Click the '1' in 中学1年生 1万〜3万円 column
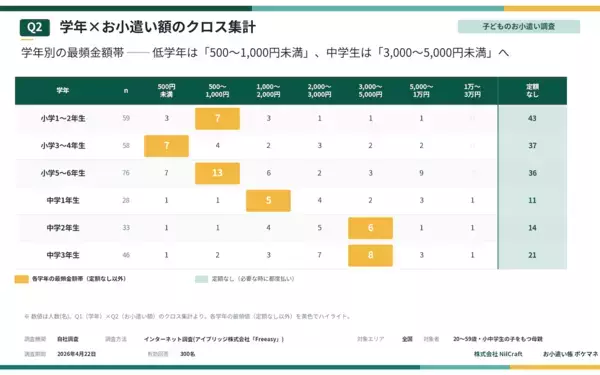Image resolution: width=600 pixels, height=375 pixels. [x=472, y=201]
